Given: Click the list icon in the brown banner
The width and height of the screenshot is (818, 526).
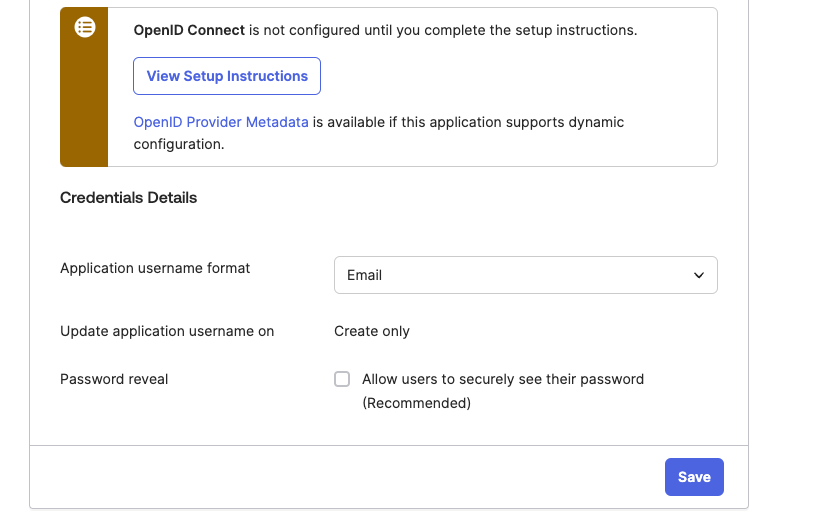Looking at the screenshot, I should [x=85, y=29].
